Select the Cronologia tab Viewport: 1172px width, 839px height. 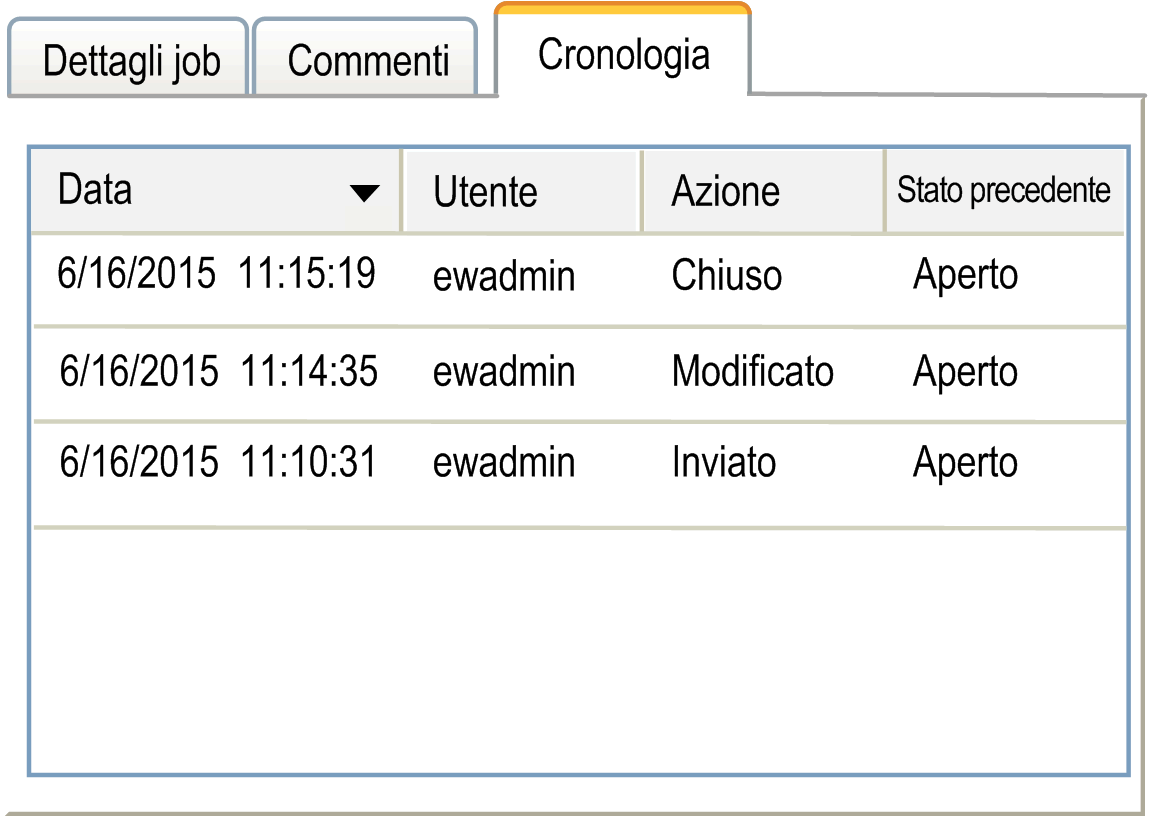tap(623, 54)
